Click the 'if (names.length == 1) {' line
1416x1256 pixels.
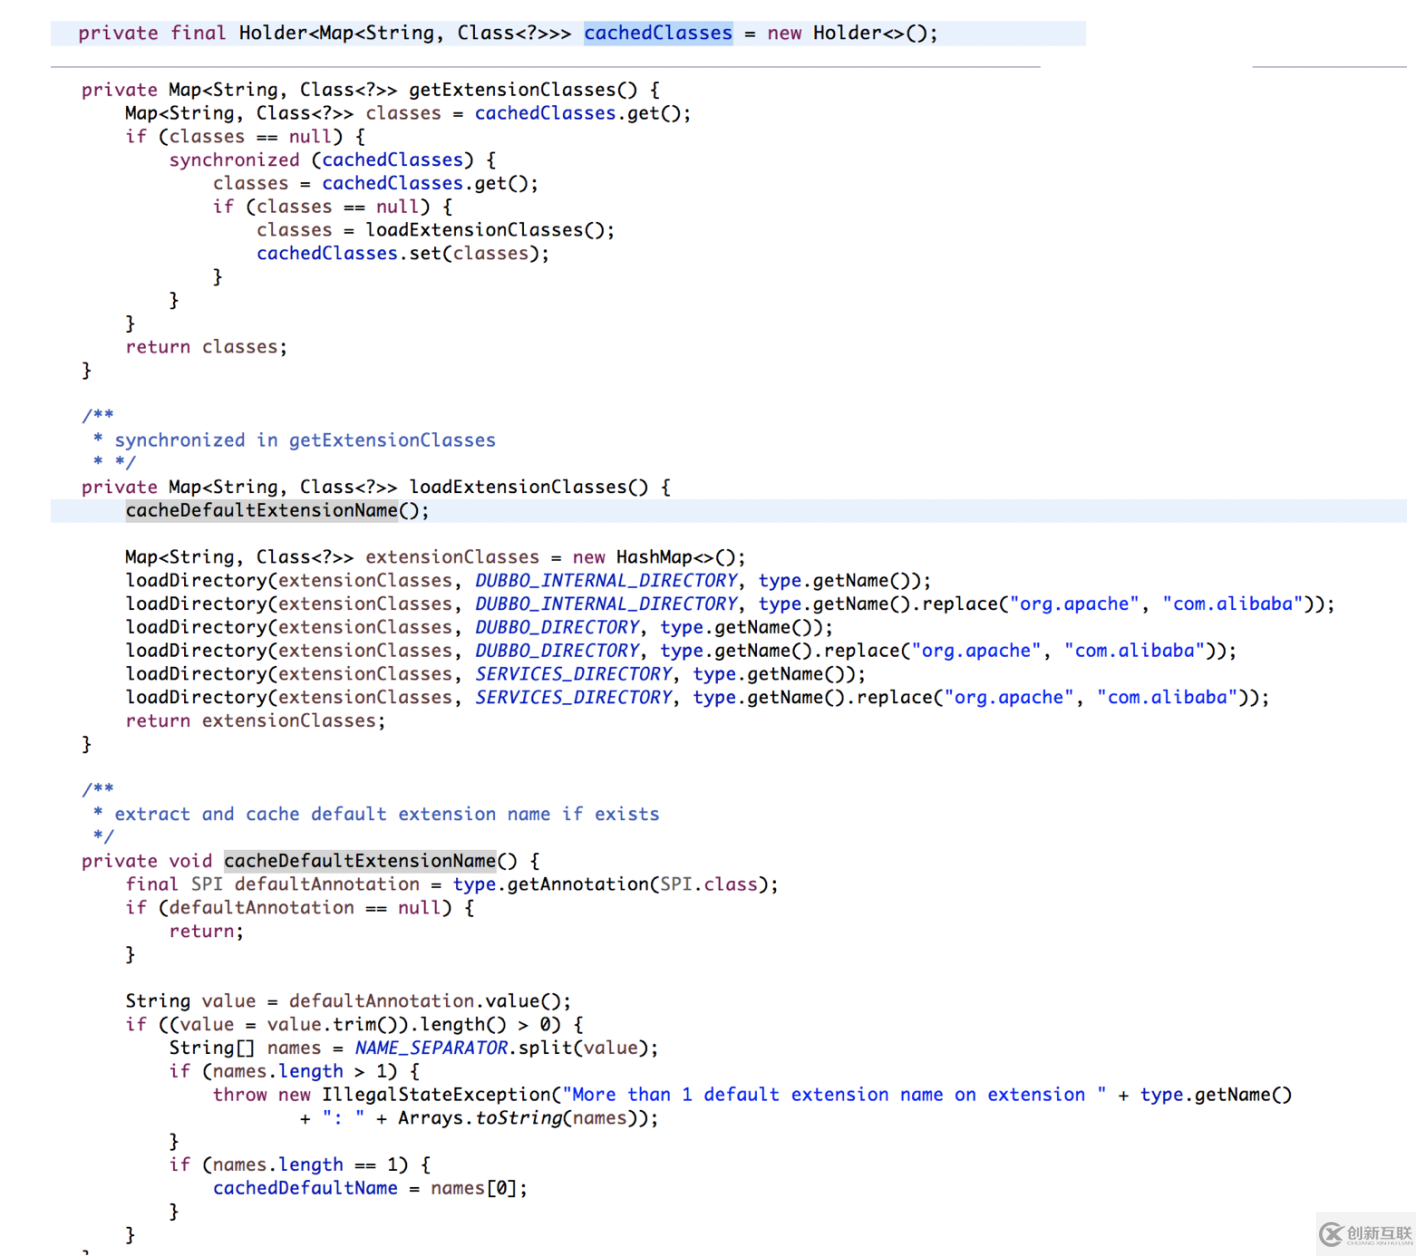[x=300, y=1165]
